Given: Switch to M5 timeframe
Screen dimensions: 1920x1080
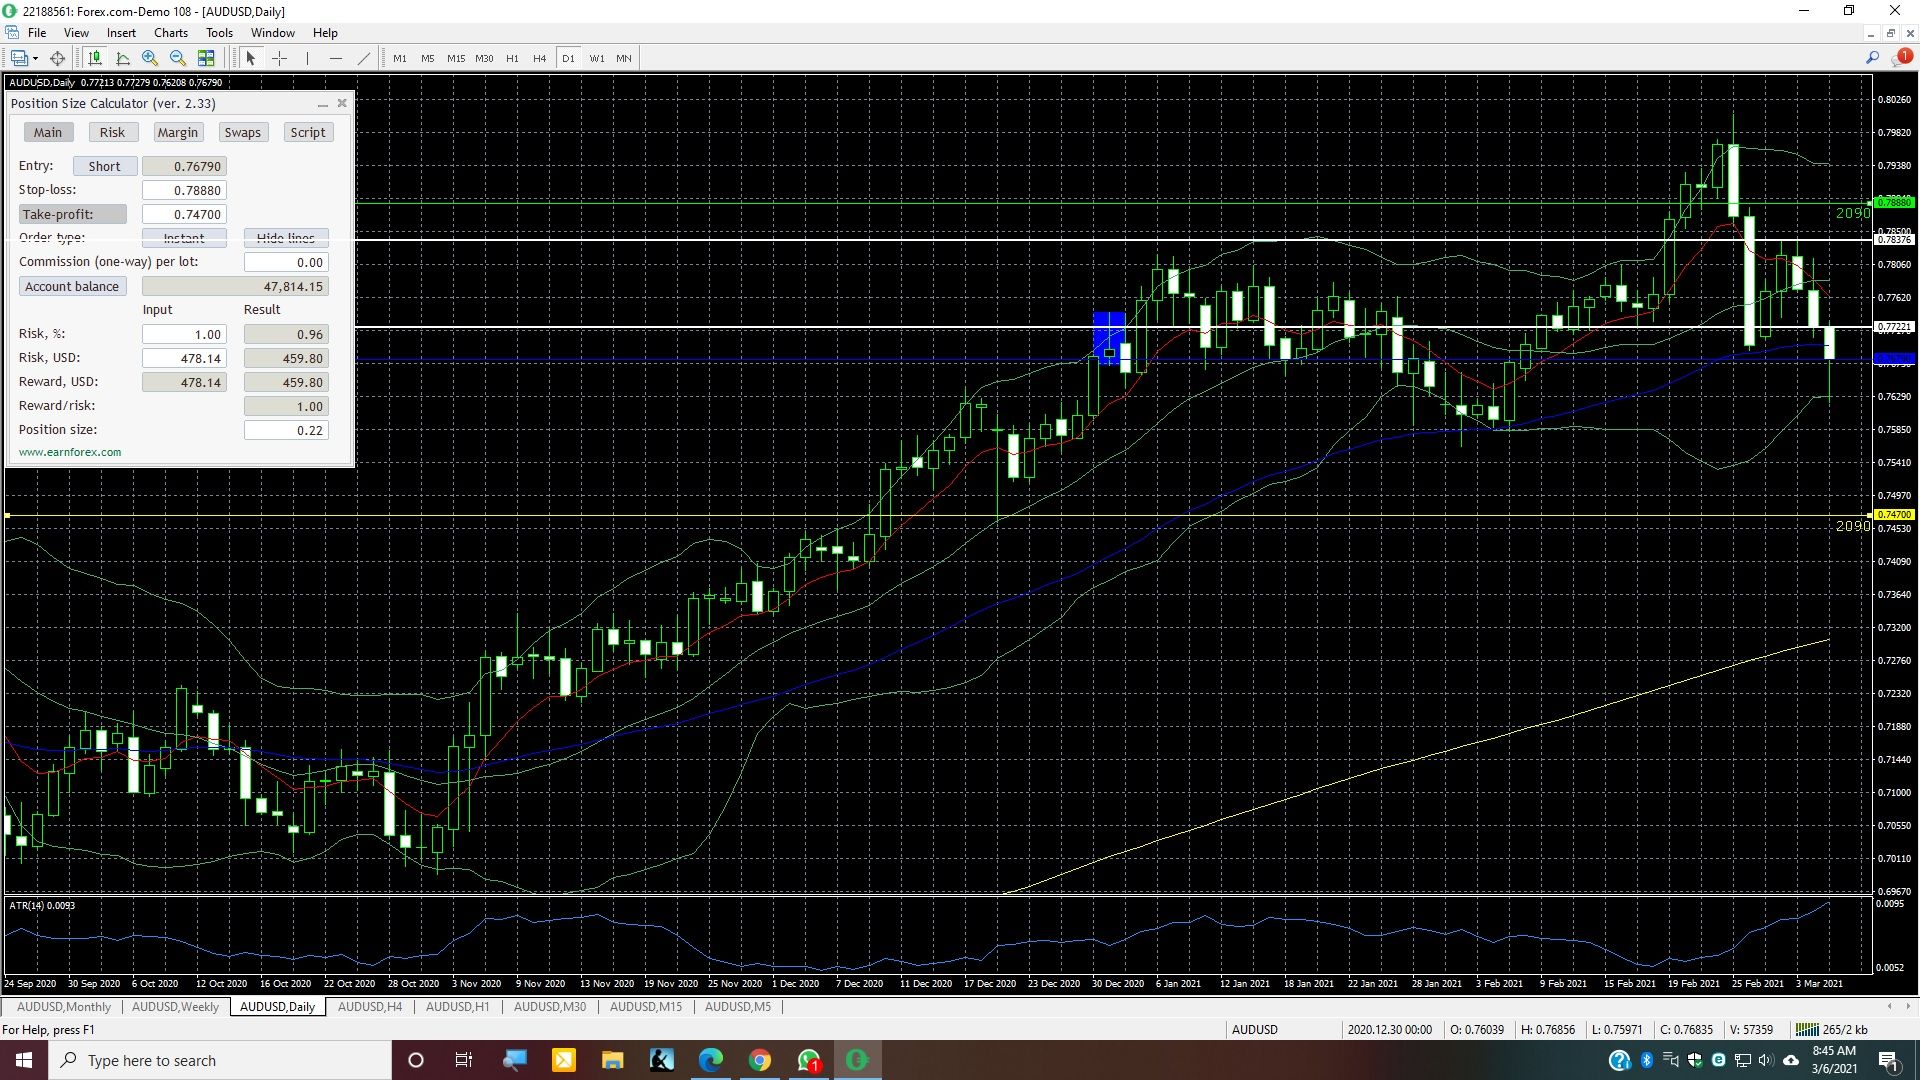Looking at the screenshot, I should [x=428, y=58].
